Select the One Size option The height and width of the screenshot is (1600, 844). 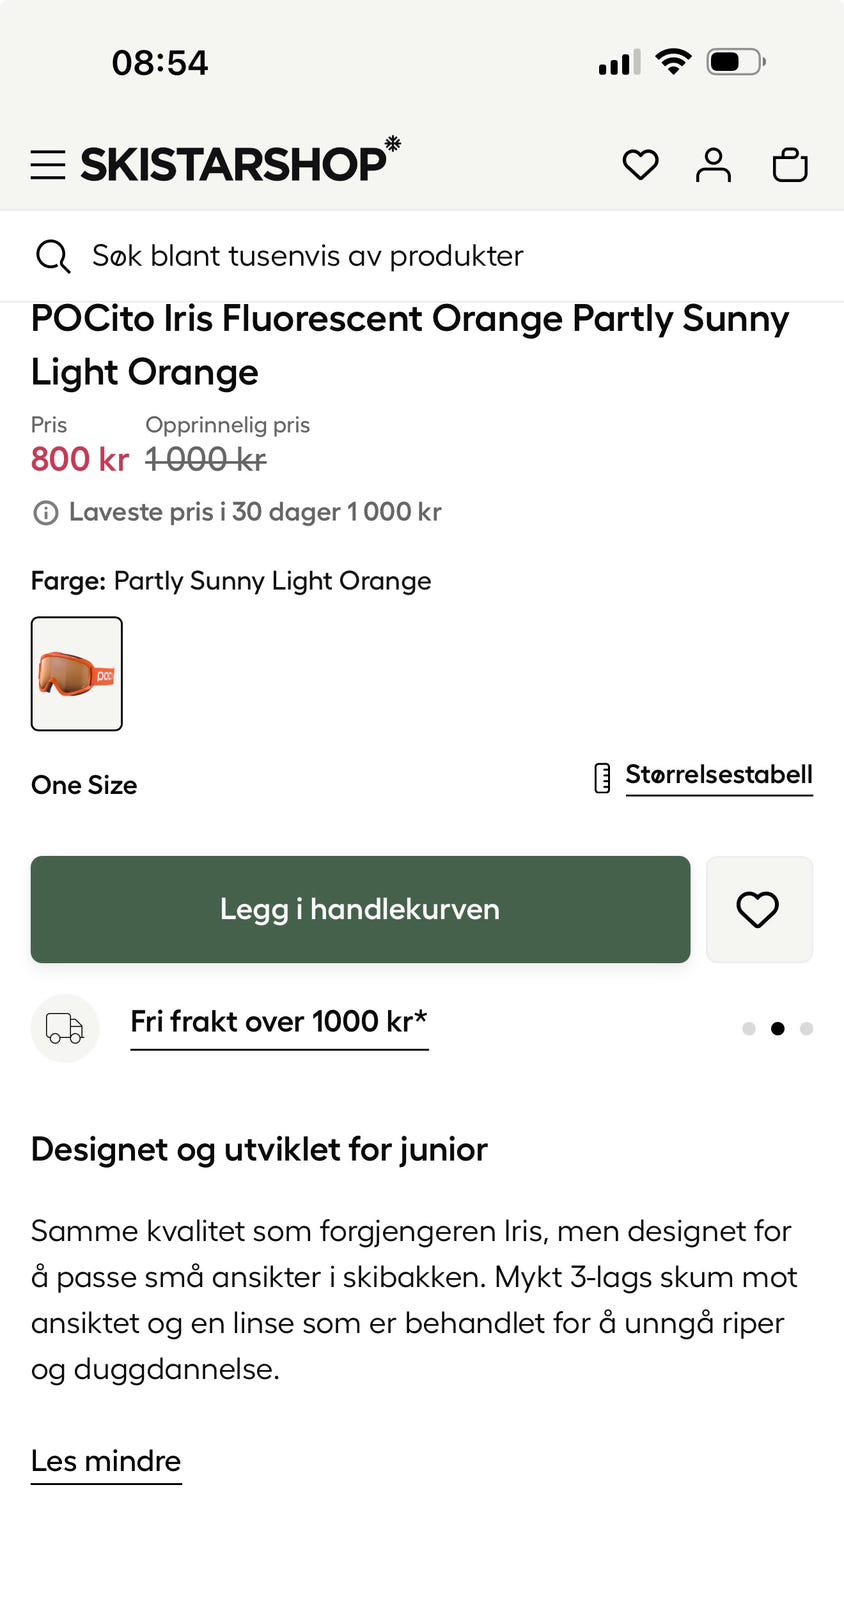[84, 785]
